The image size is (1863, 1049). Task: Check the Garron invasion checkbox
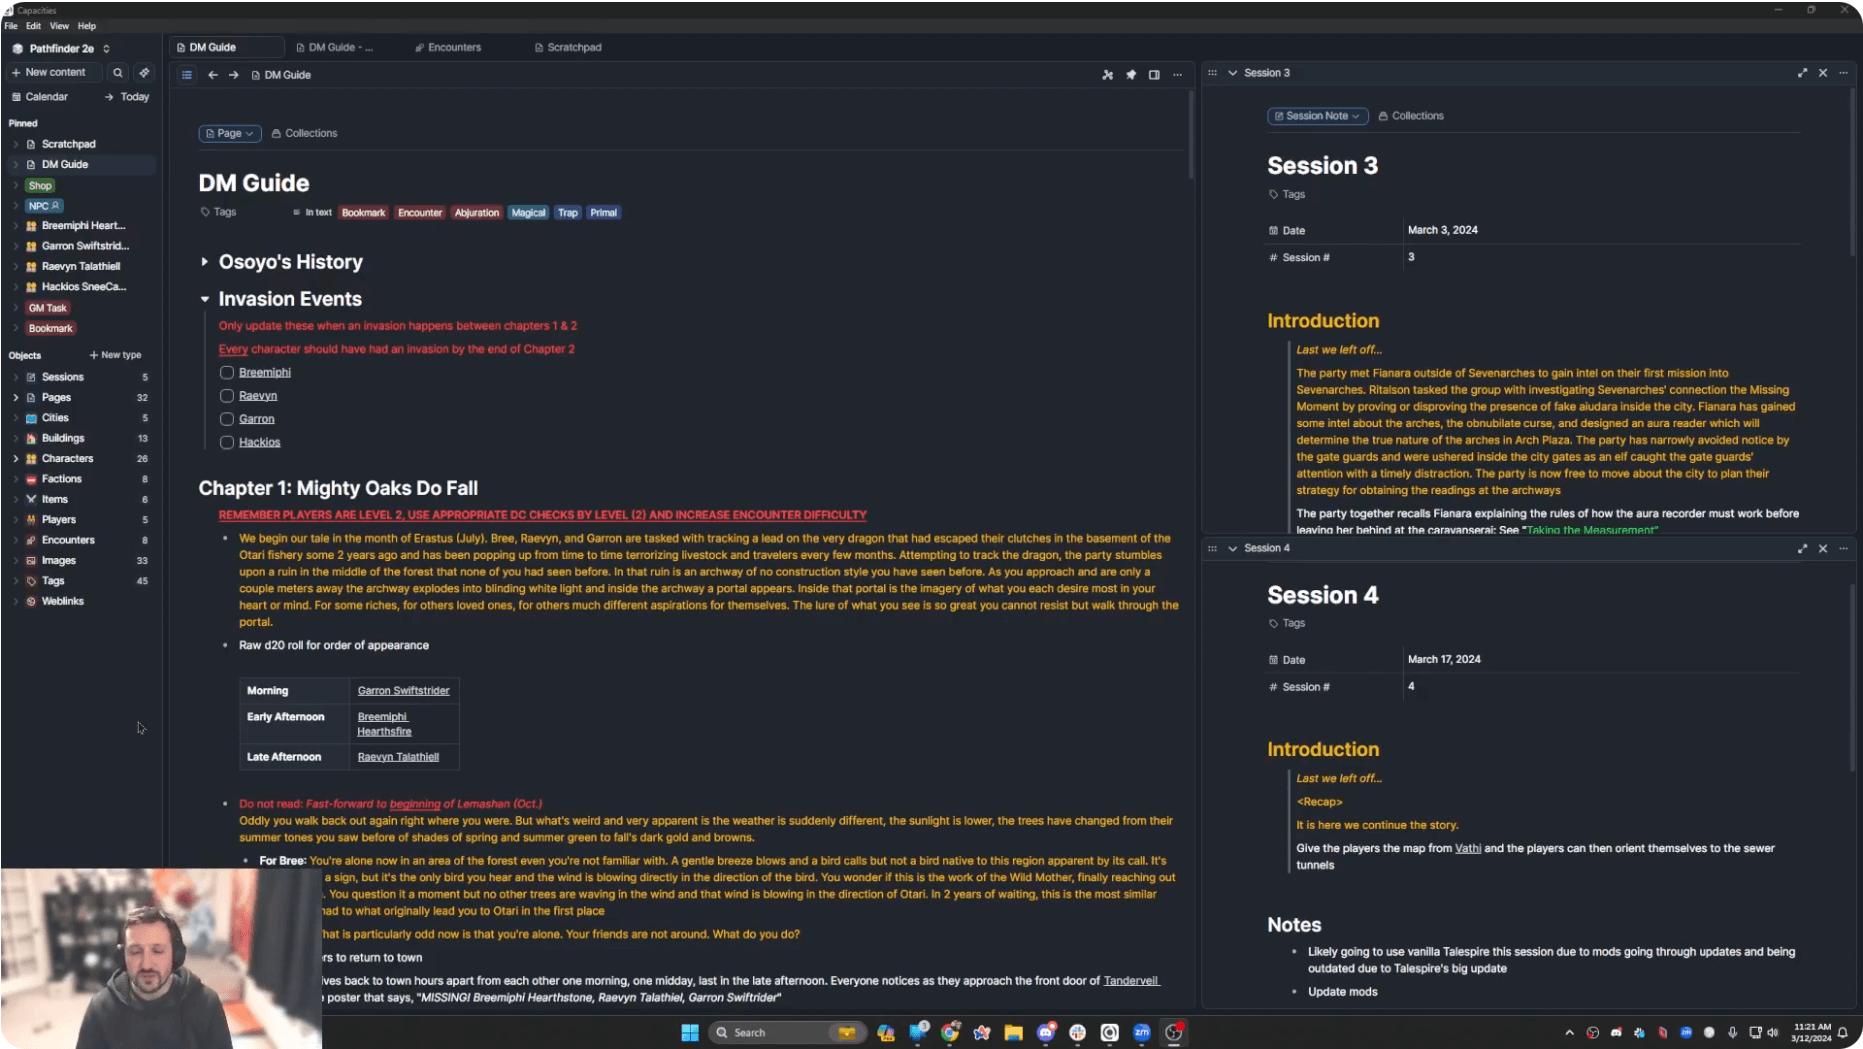227,419
